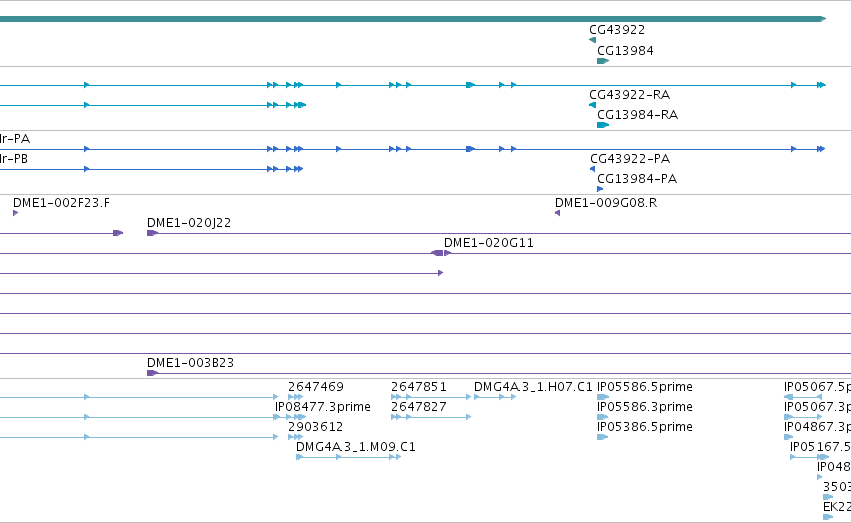The height and width of the screenshot is (523, 851).
Task: Click the light-blue glyph below IP05386.5prime
Action: coord(602,437)
